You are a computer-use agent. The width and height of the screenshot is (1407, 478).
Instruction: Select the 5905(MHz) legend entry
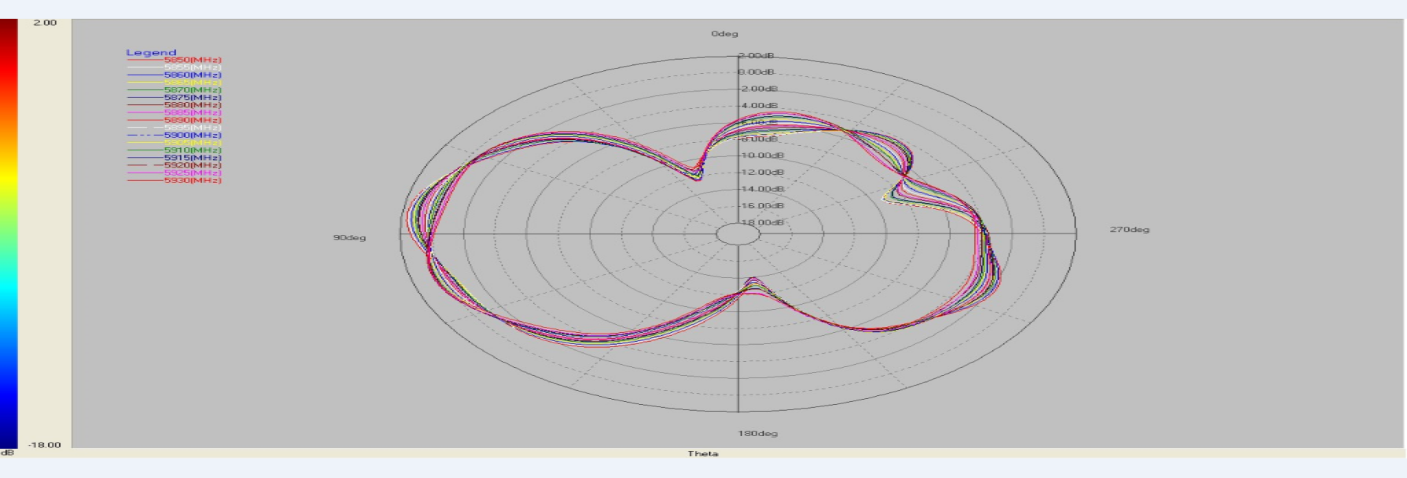point(174,142)
